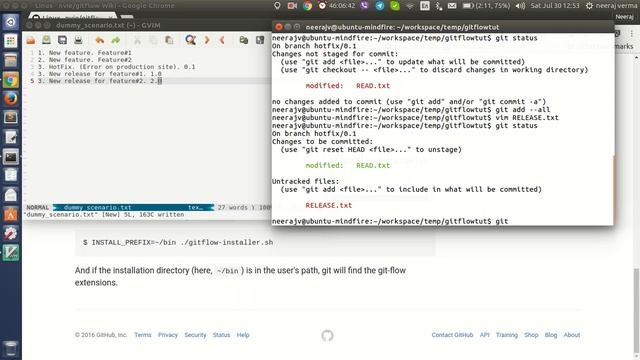This screenshot has width=640, height=360.
Task: Click the terminal window title bar
Action: [x=443, y=27]
